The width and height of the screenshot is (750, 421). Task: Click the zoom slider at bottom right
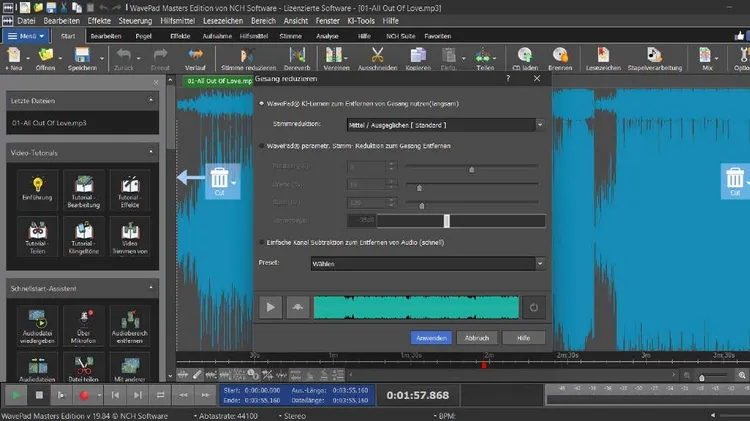tap(700, 377)
